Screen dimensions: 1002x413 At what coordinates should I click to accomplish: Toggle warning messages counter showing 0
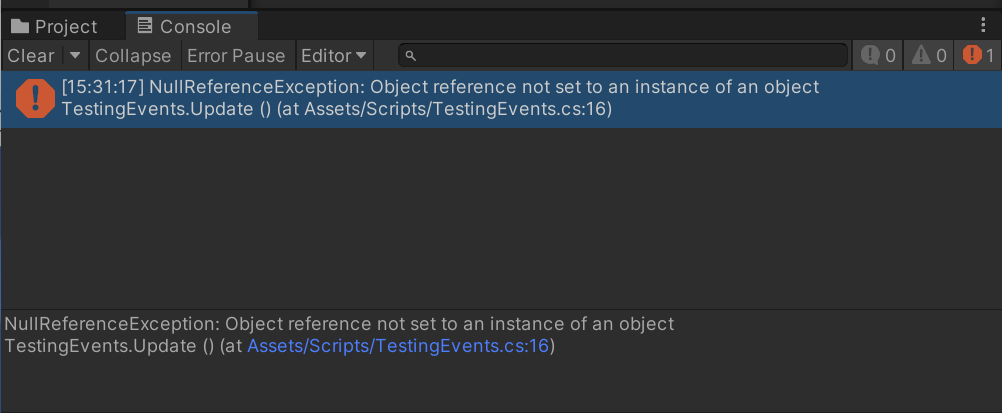point(929,56)
